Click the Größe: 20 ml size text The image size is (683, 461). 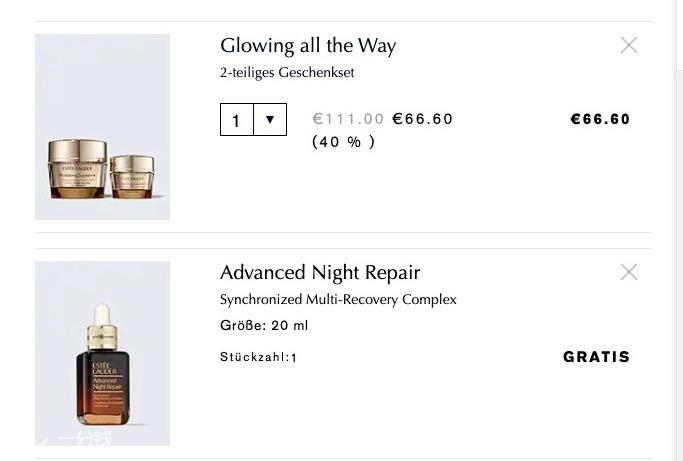click(264, 325)
